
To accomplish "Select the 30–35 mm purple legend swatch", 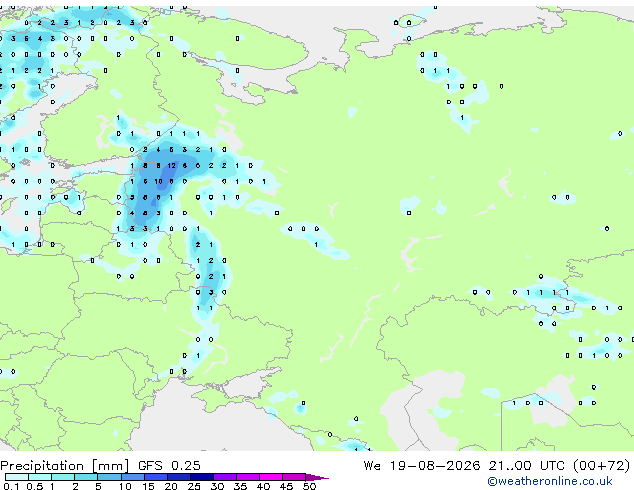I will [224, 477].
